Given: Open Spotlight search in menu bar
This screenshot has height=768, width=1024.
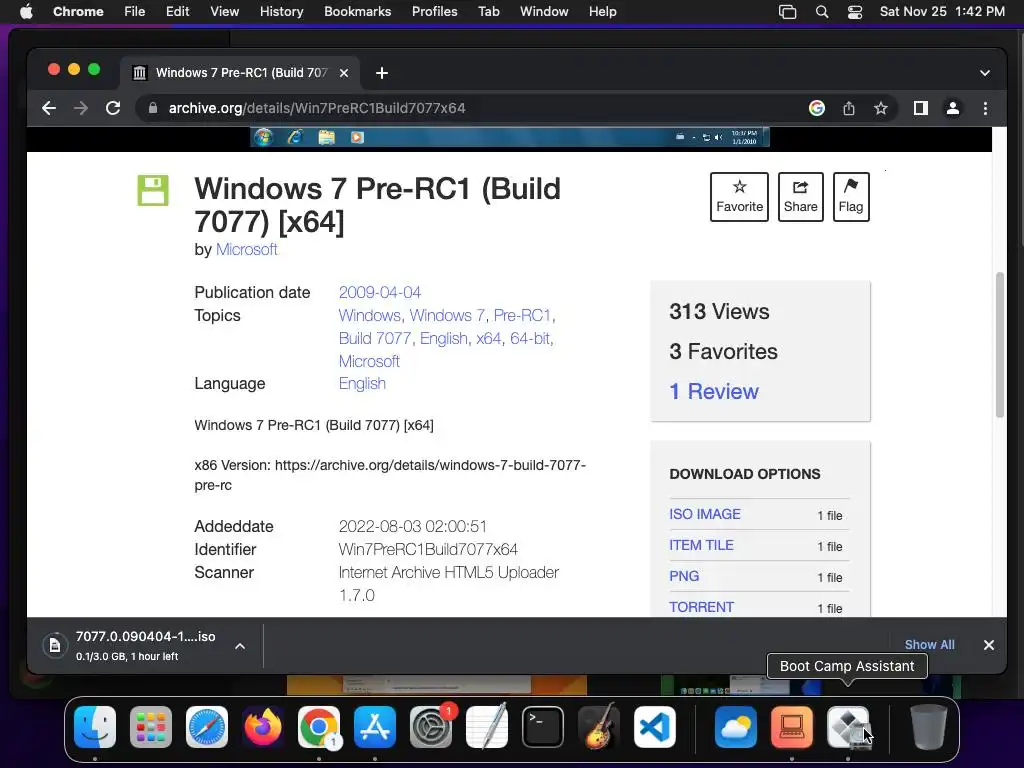Looking at the screenshot, I should 822,12.
